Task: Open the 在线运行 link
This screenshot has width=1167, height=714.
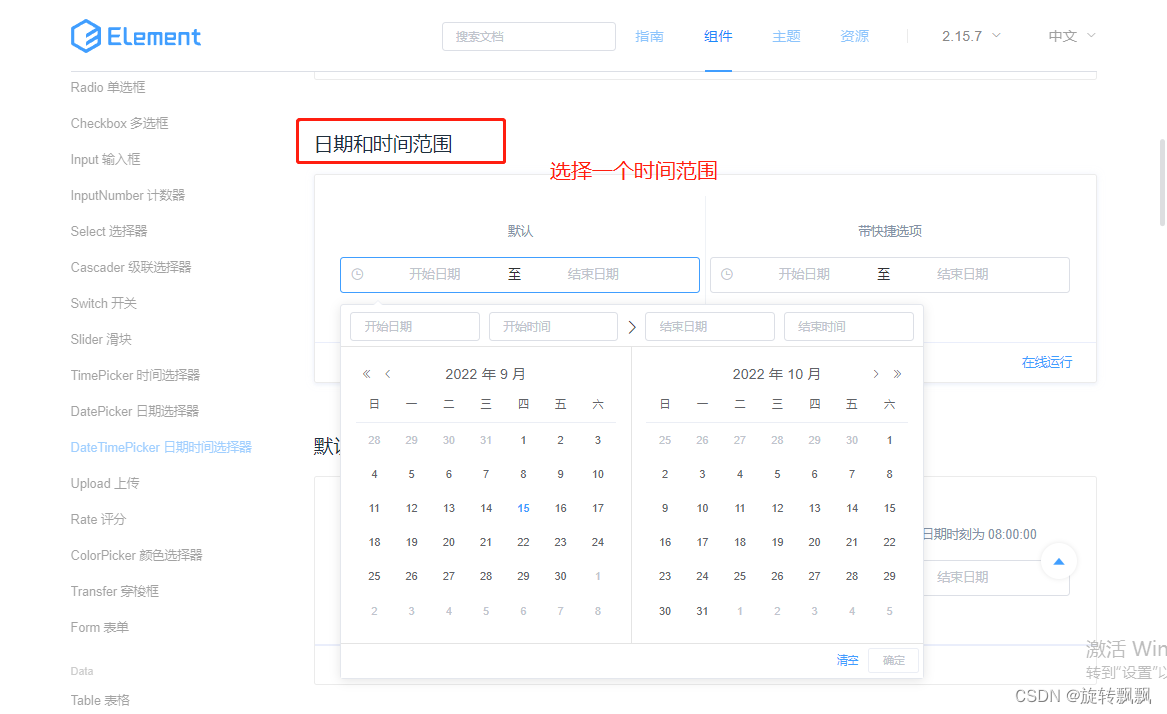Action: coord(1047,362)
